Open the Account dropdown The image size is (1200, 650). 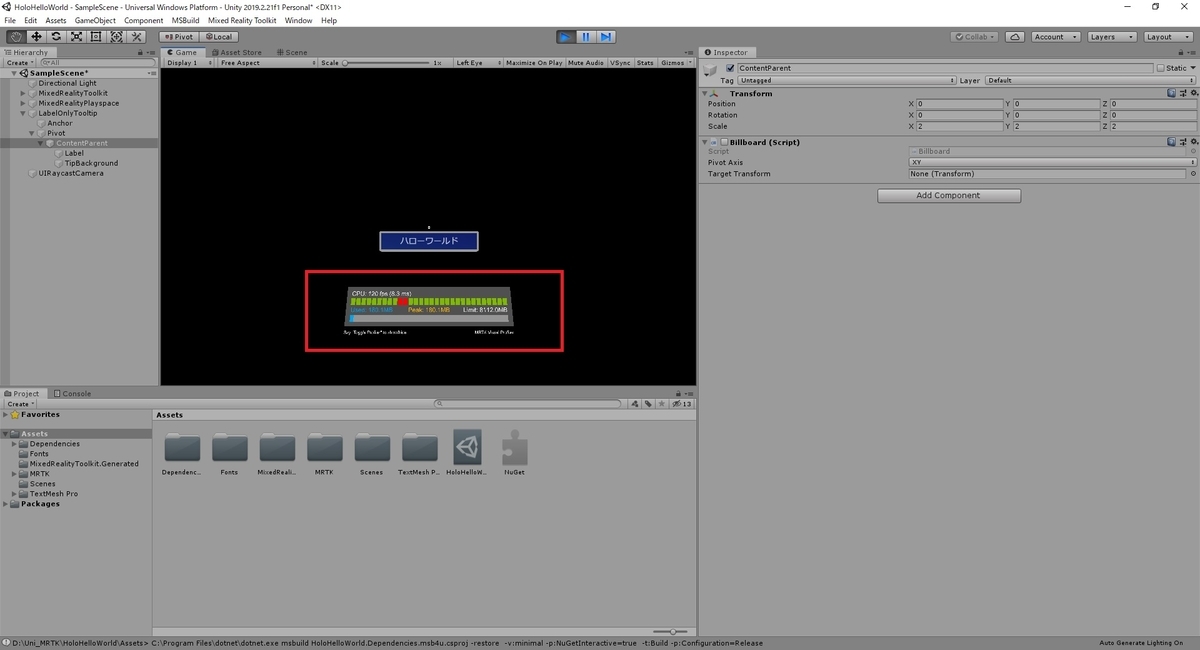1055,37
